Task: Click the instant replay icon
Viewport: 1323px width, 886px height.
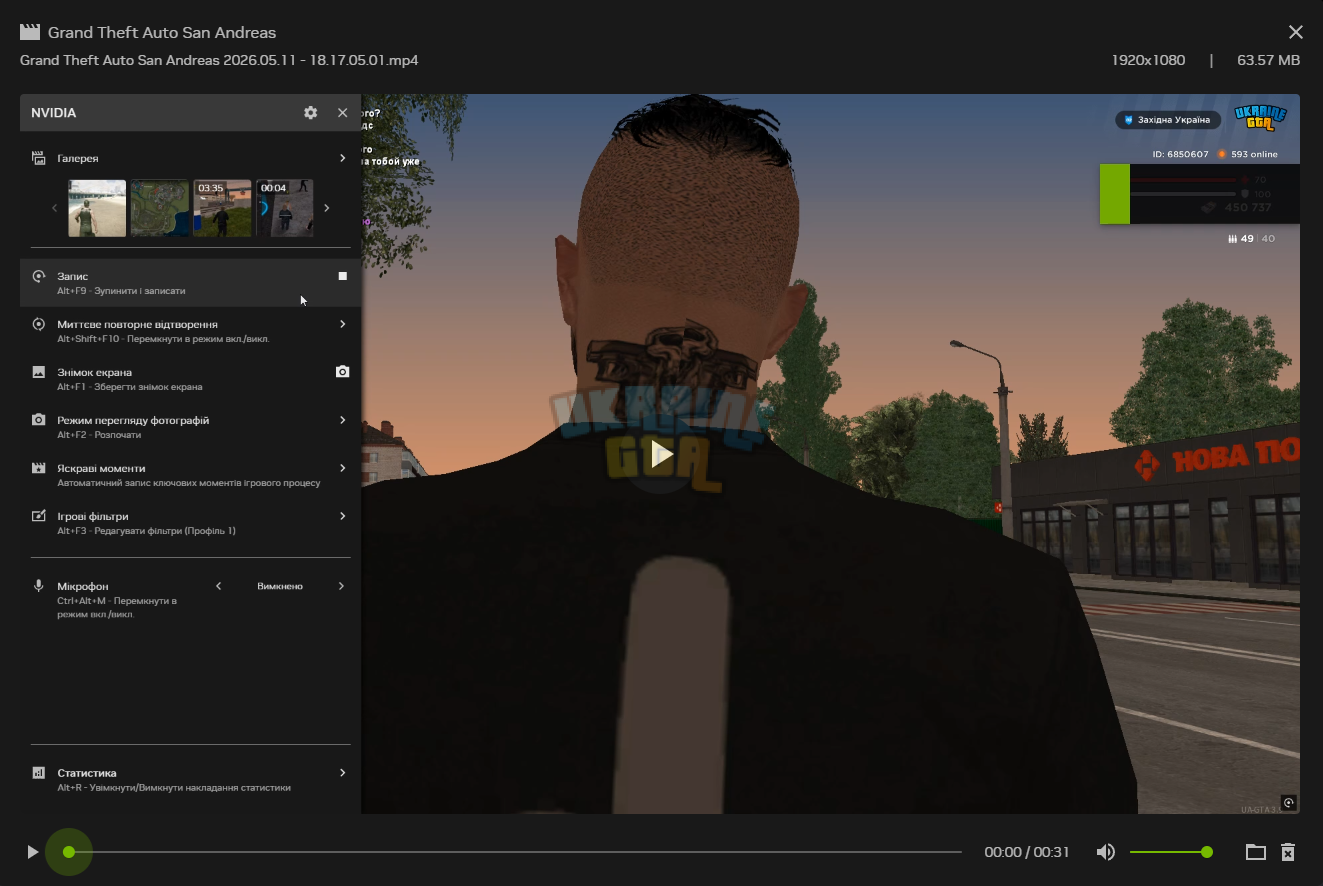Action: [x=39, y=324]
